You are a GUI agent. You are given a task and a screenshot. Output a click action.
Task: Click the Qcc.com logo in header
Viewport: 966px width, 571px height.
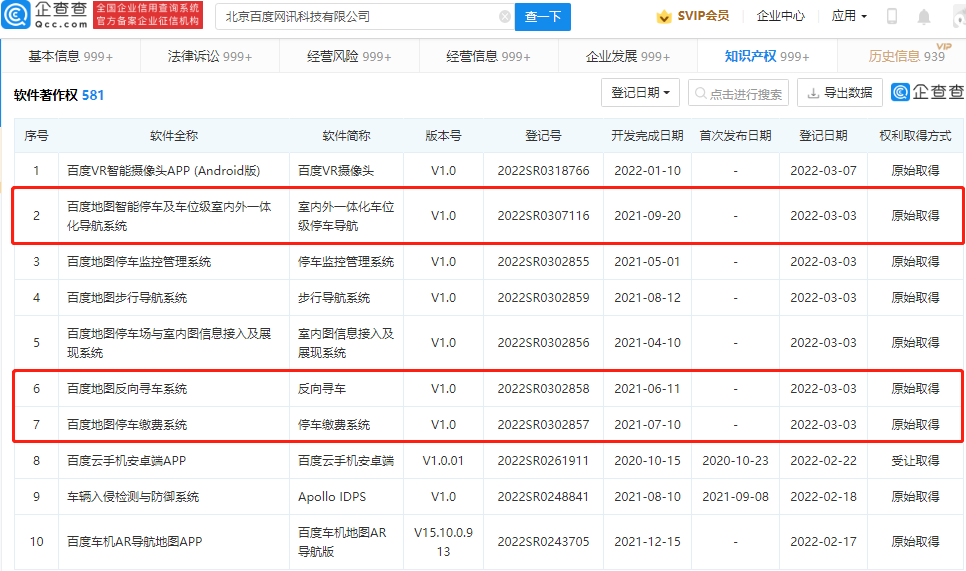click(x=46, y=15)
